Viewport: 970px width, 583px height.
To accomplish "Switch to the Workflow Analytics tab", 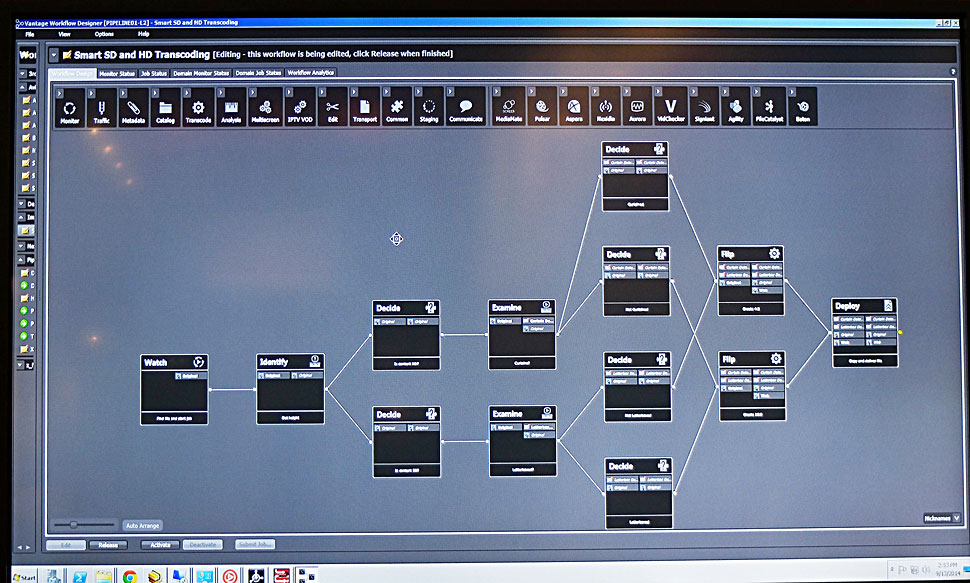I will pos(311,72).
